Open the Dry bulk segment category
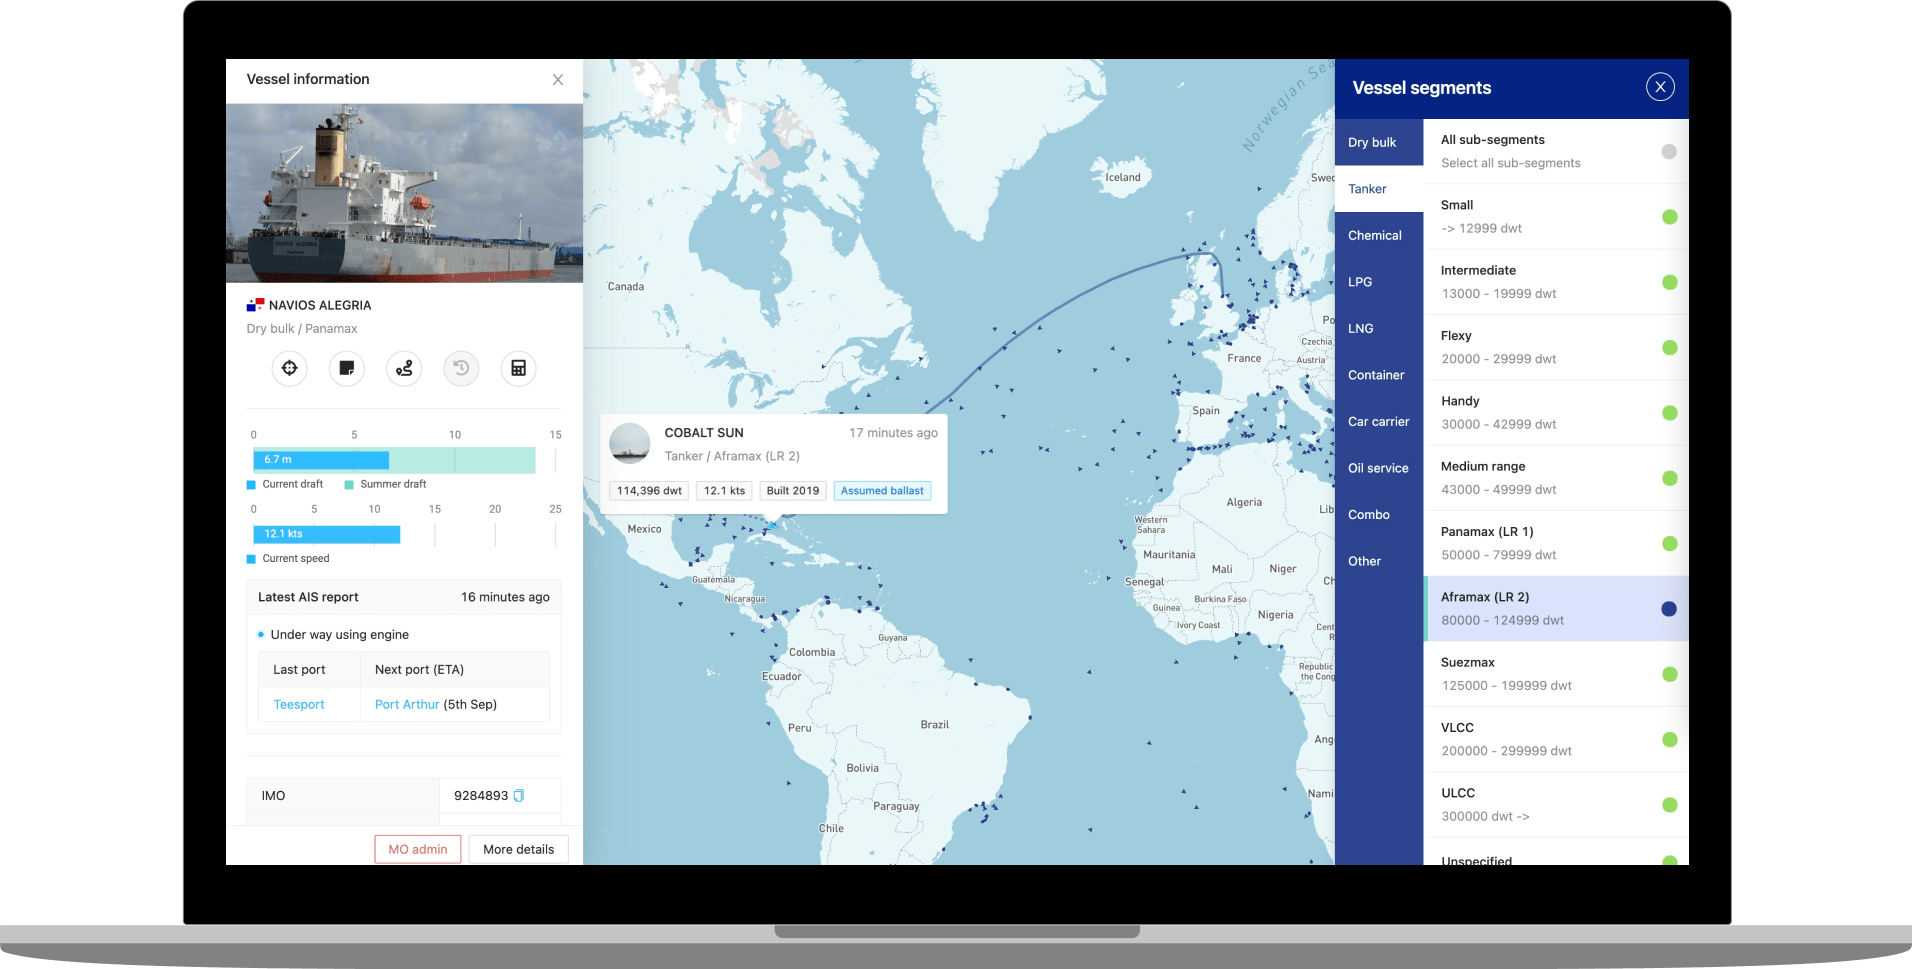Image resolution: width=1912 pixels, height=969 pixels. 1371,142
